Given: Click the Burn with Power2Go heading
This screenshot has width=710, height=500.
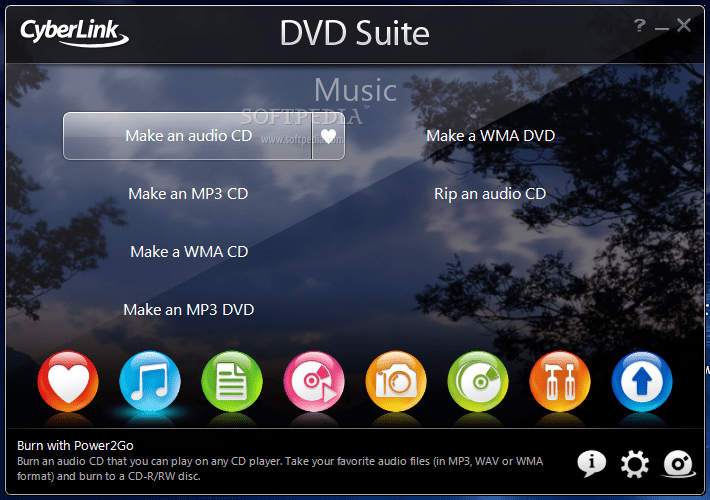Looking at the screenshot, I should click(75, 446).
